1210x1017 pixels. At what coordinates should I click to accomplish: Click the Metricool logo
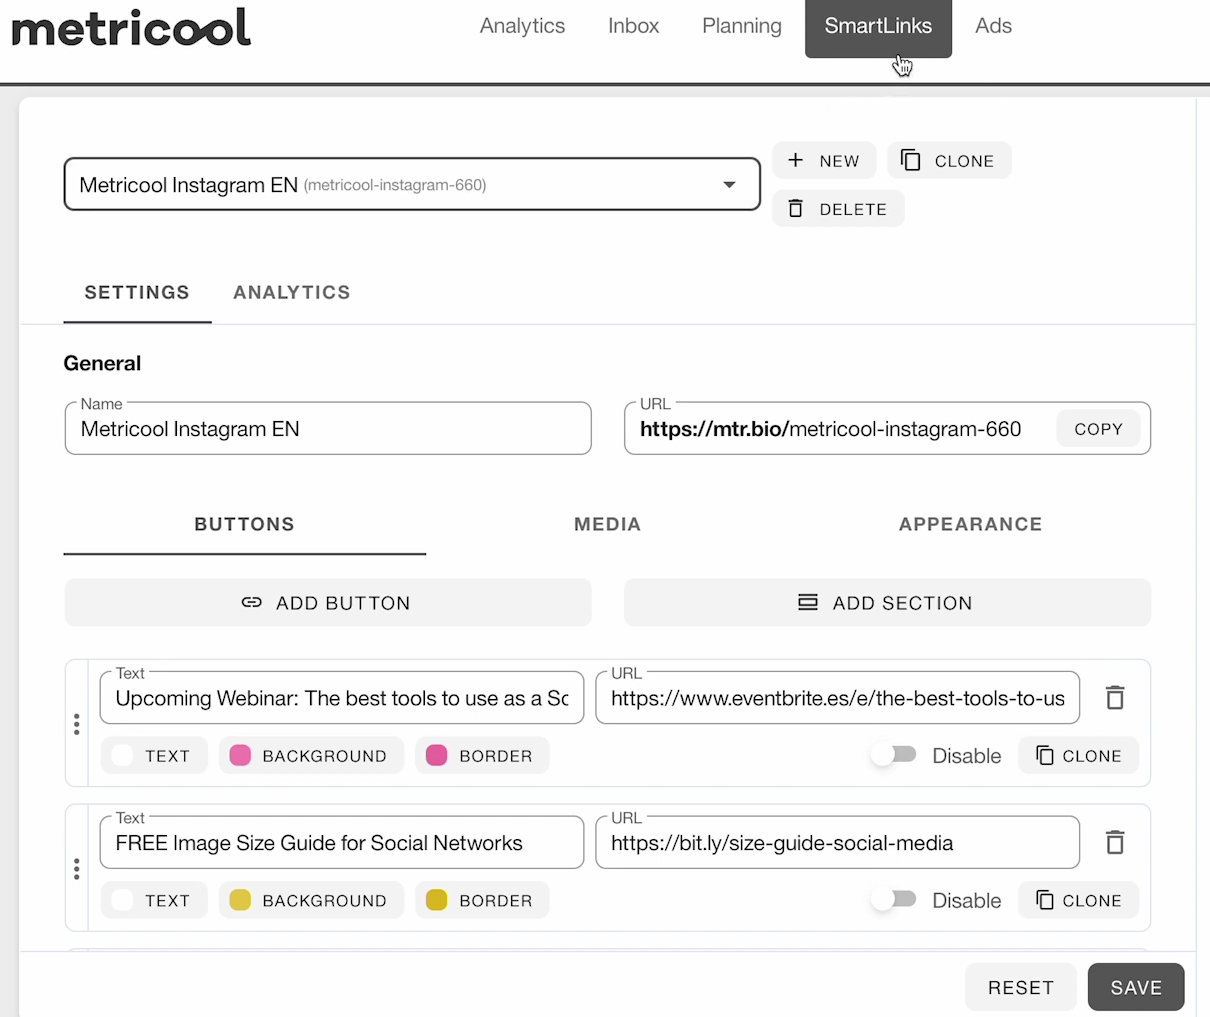point(131,27)
